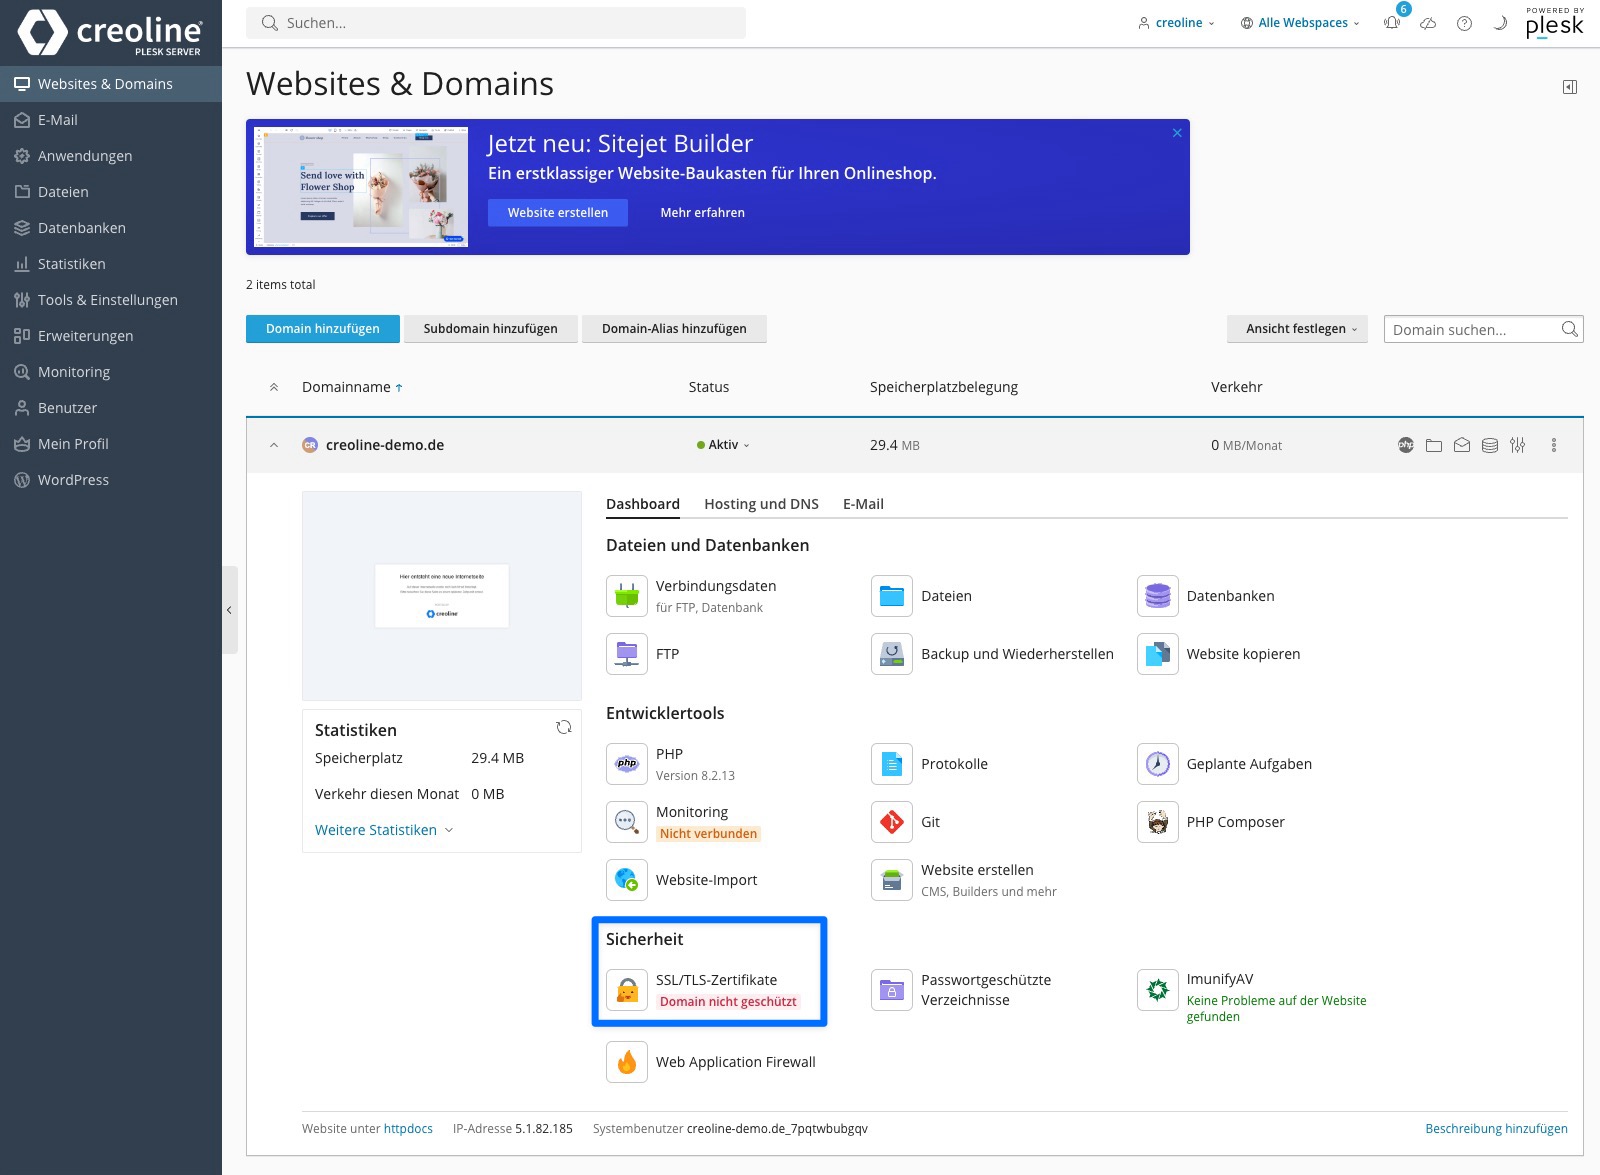Open the PHP settings icon
1600x1175 pixels.
pyautogui.click(x=627, y=764)
